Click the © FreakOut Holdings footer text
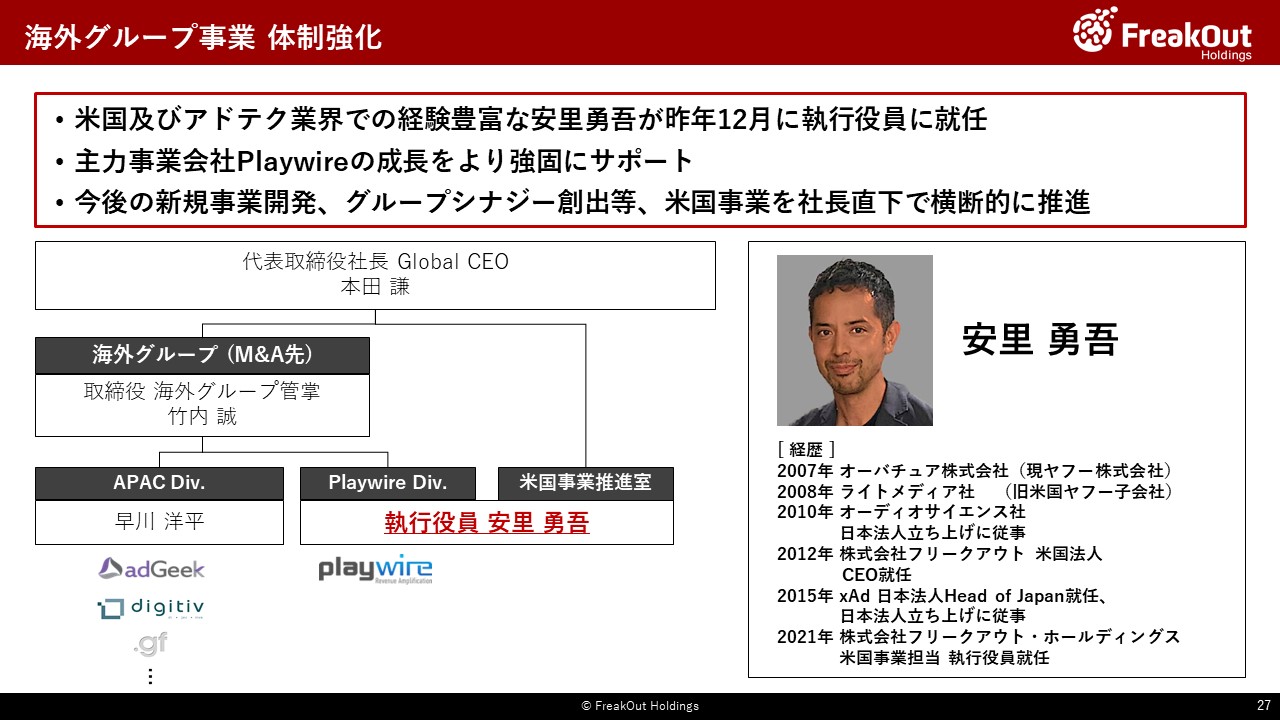 click(x=640, y=706)
